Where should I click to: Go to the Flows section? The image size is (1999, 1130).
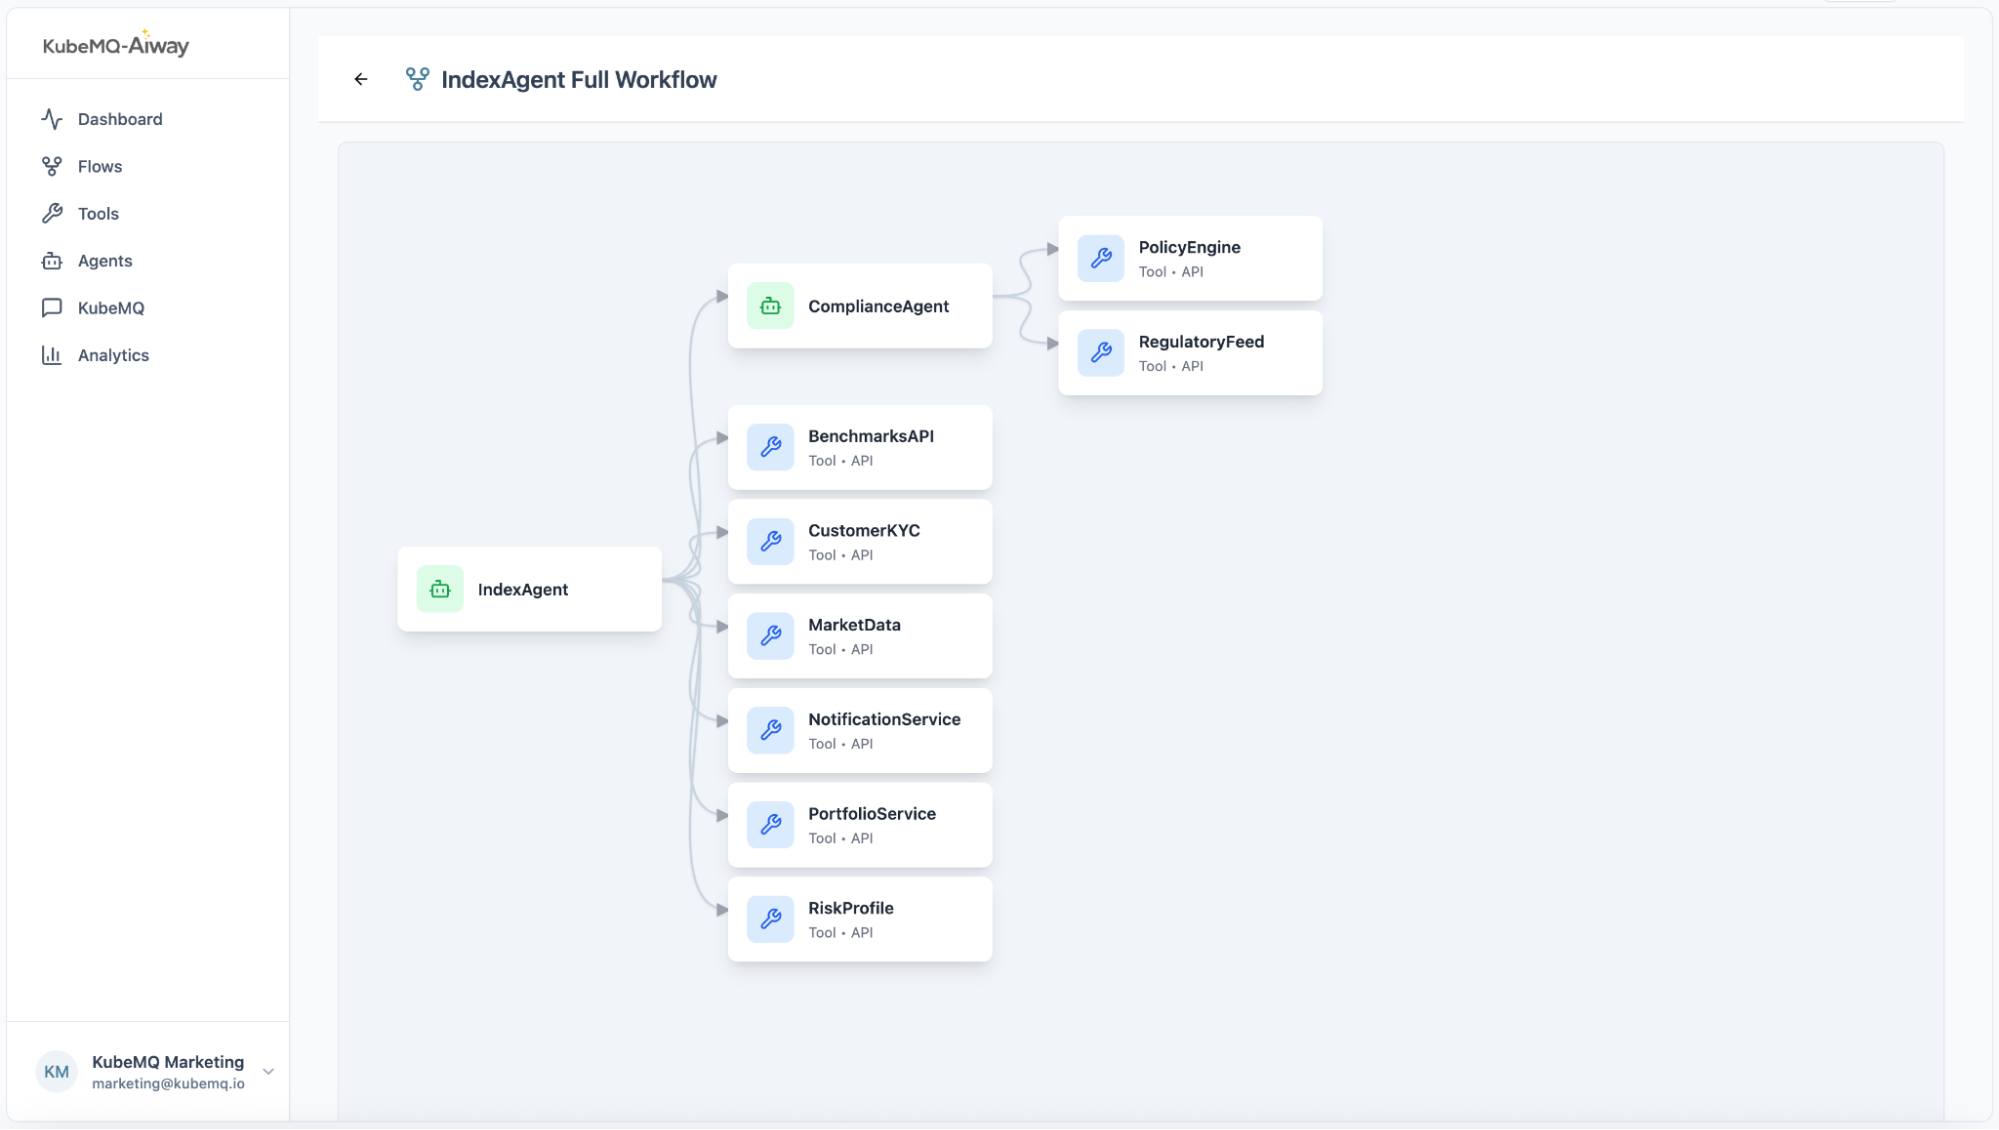tap(100, 166)
